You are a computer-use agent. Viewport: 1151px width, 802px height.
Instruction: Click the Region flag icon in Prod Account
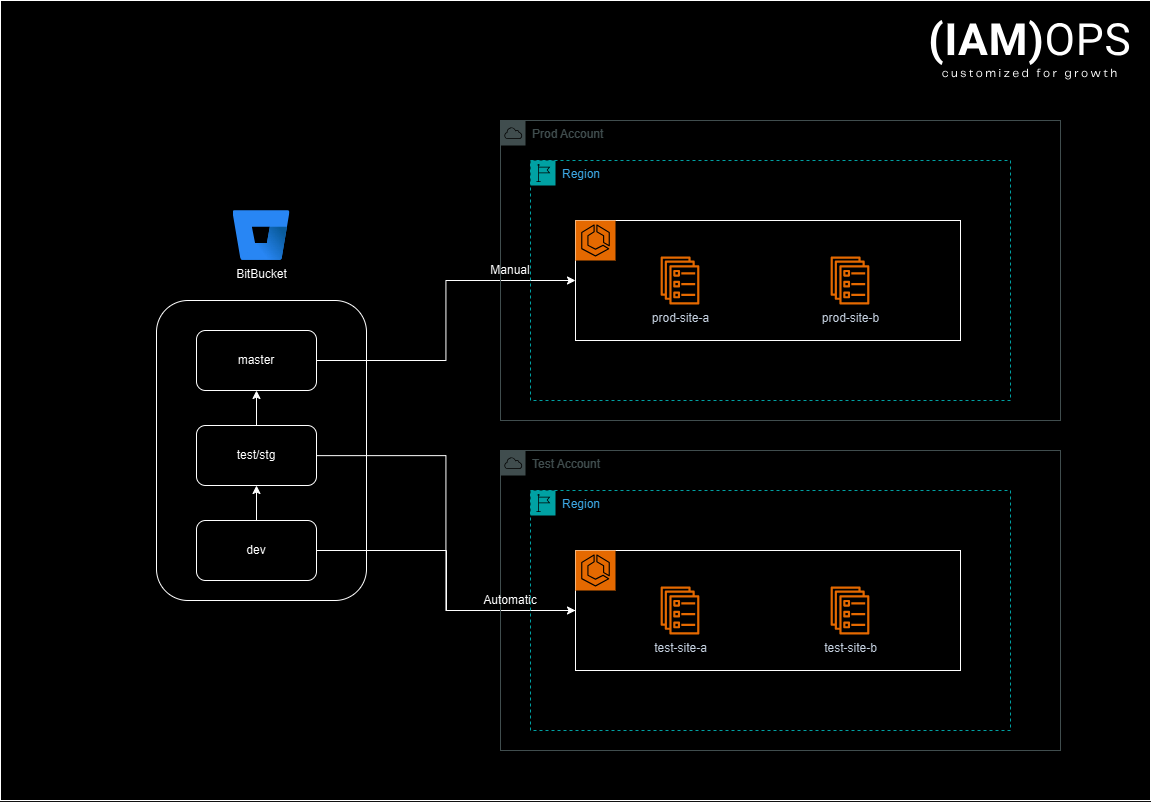tap(543, 173)
